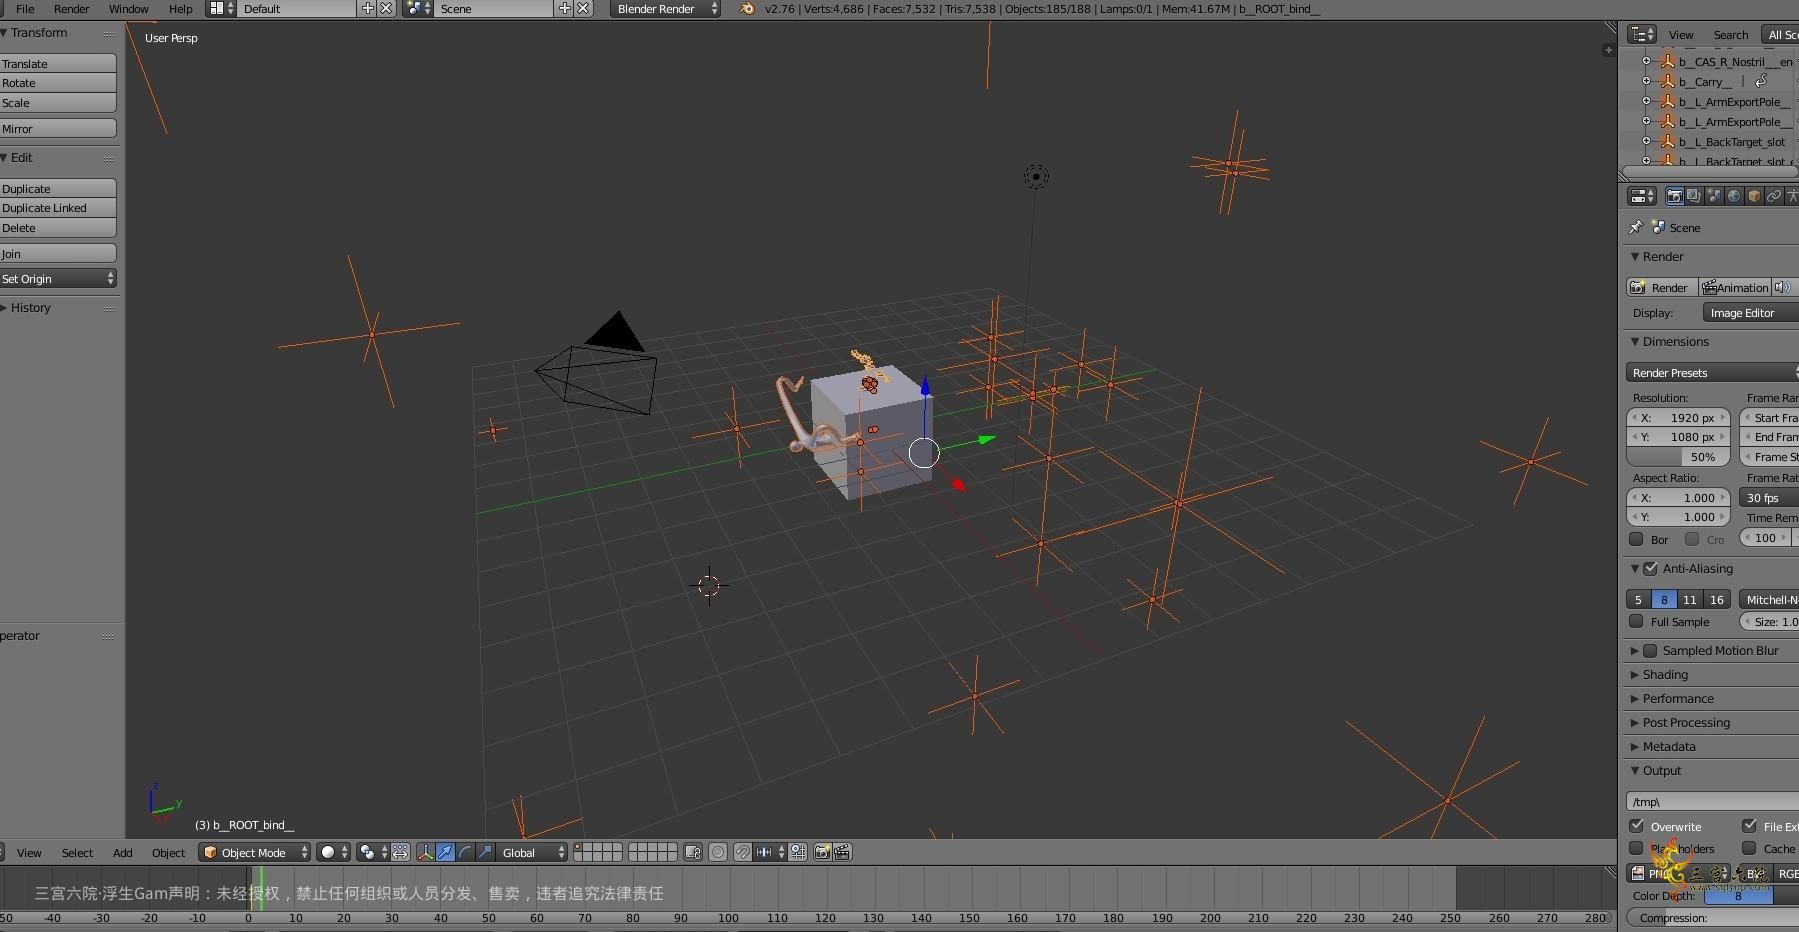Image resolution: width=1799 pixels, height=932 pixels.
Task: Choose 16 anti-aliasing samples
Action: pyautogui.click(x=1716, y=599)
